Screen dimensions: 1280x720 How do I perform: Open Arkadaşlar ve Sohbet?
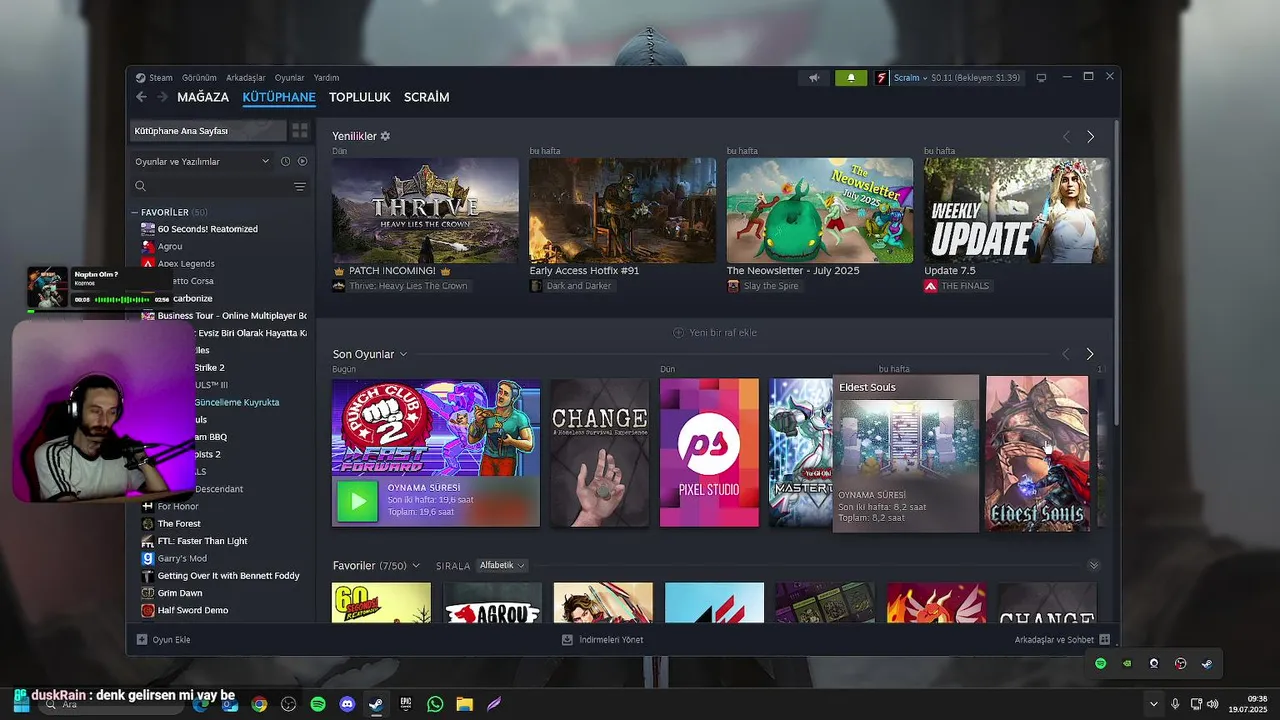(1062, 639)
